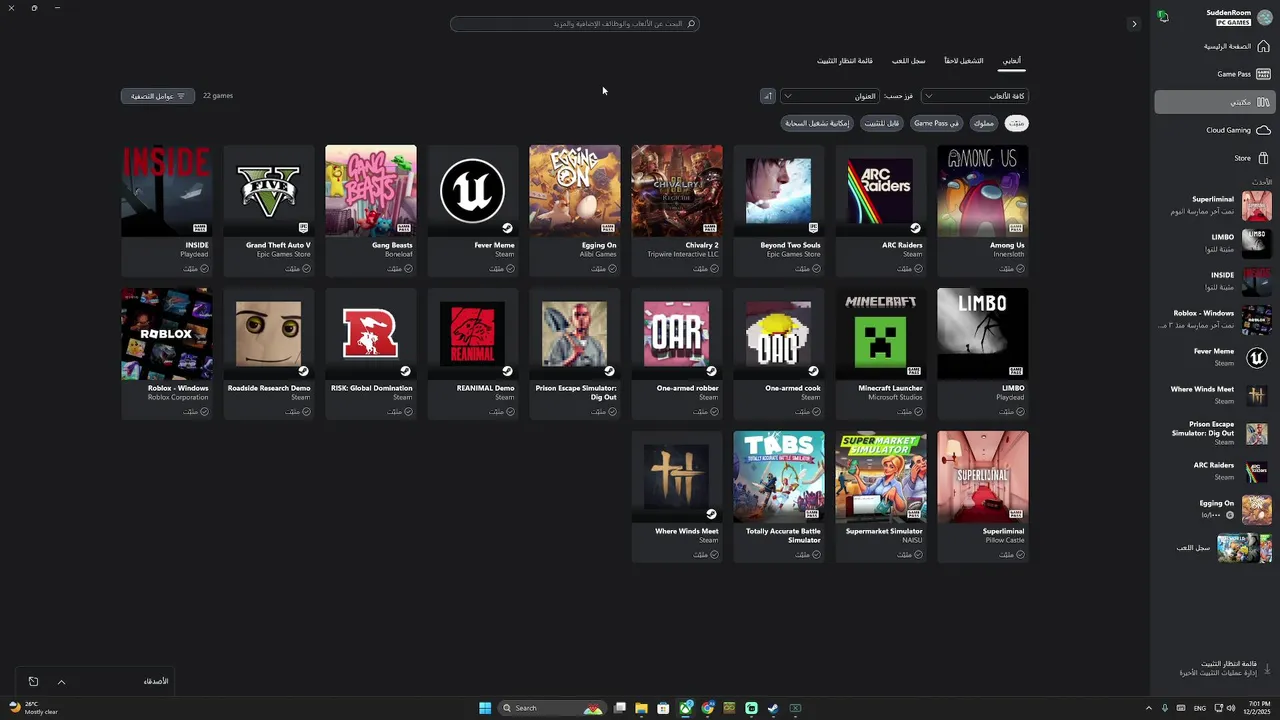This screenshot has height=720, width=1280.
Task: Expand the الأصدقاء friends panel chevron
Action: (x=61, y=682)
